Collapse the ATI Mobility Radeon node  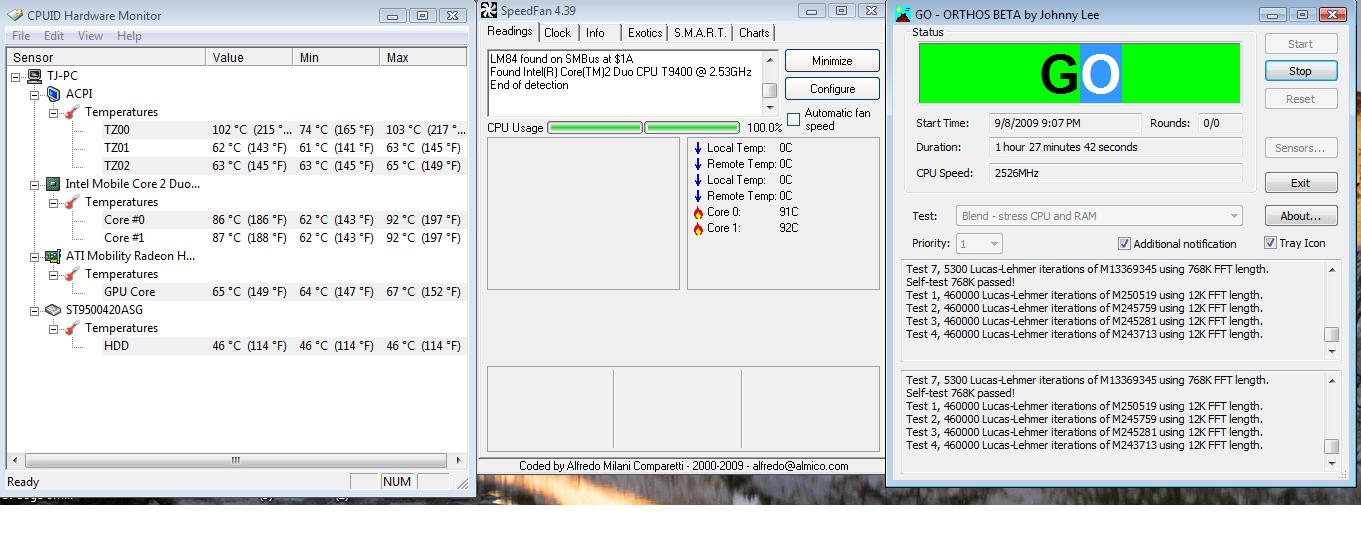(34, 256)
